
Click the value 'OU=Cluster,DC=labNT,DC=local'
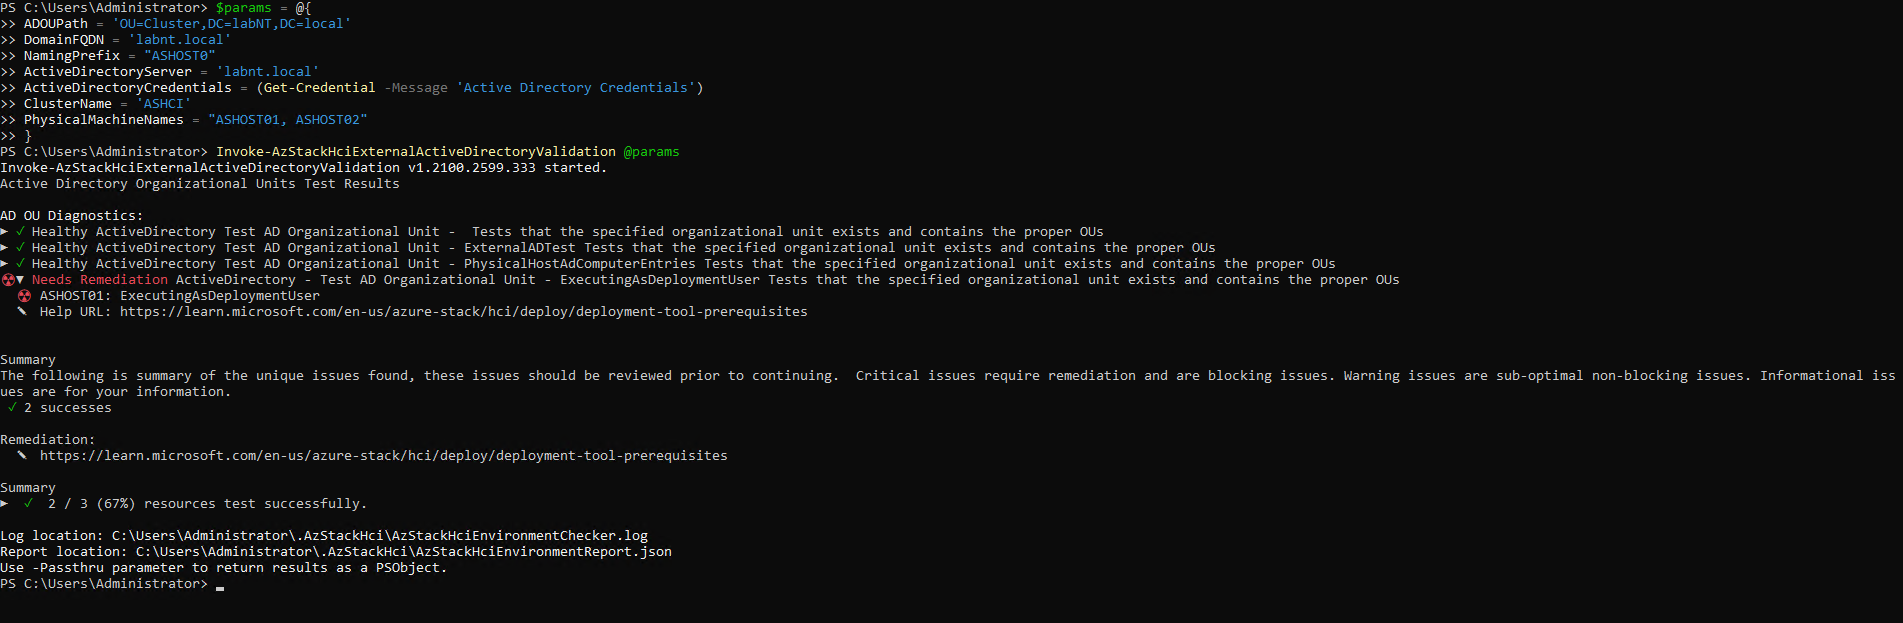click(232, 23)
